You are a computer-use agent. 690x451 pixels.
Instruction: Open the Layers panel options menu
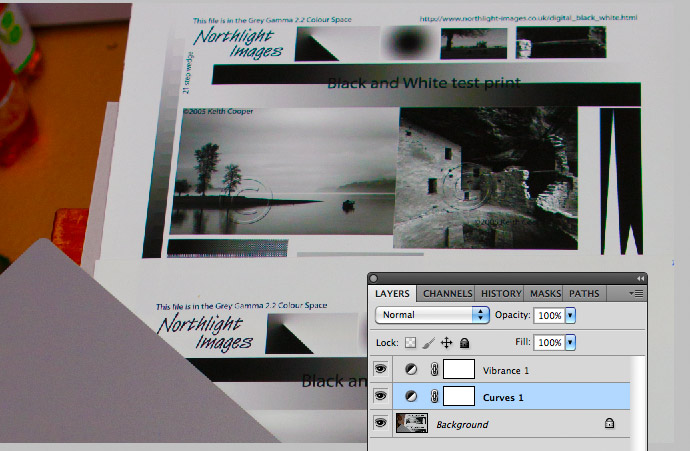click(x=636, y=293)
